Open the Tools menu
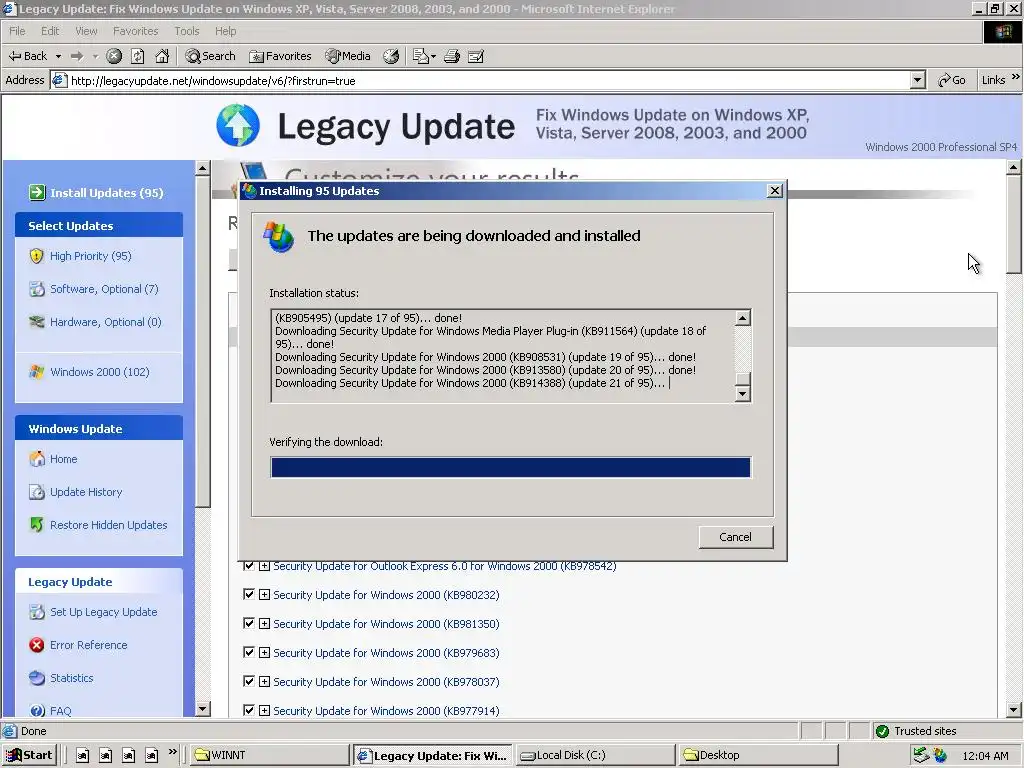This screenshot has width=1024, height=768. tap(187, 31)
